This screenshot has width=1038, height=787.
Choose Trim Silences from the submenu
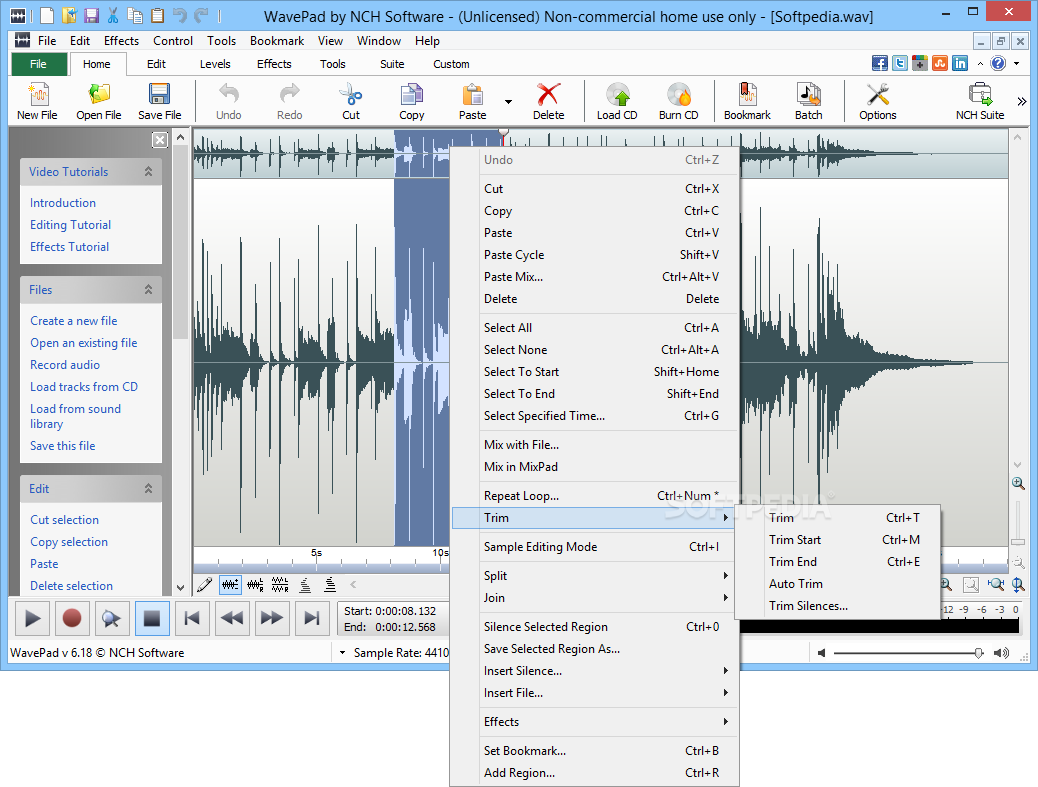point(839,606)
